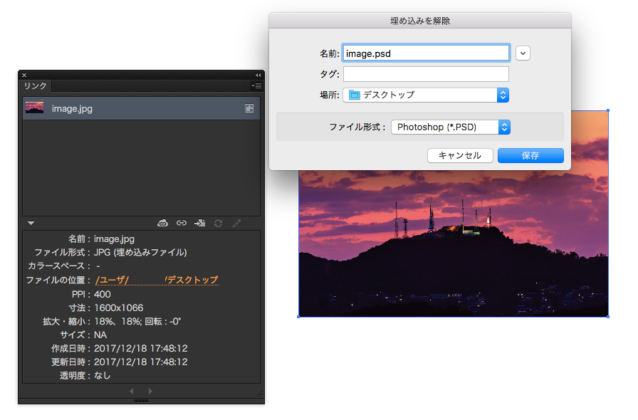
Task: Expand the save dialog with chevron button
Action: [x=523, y=53]
